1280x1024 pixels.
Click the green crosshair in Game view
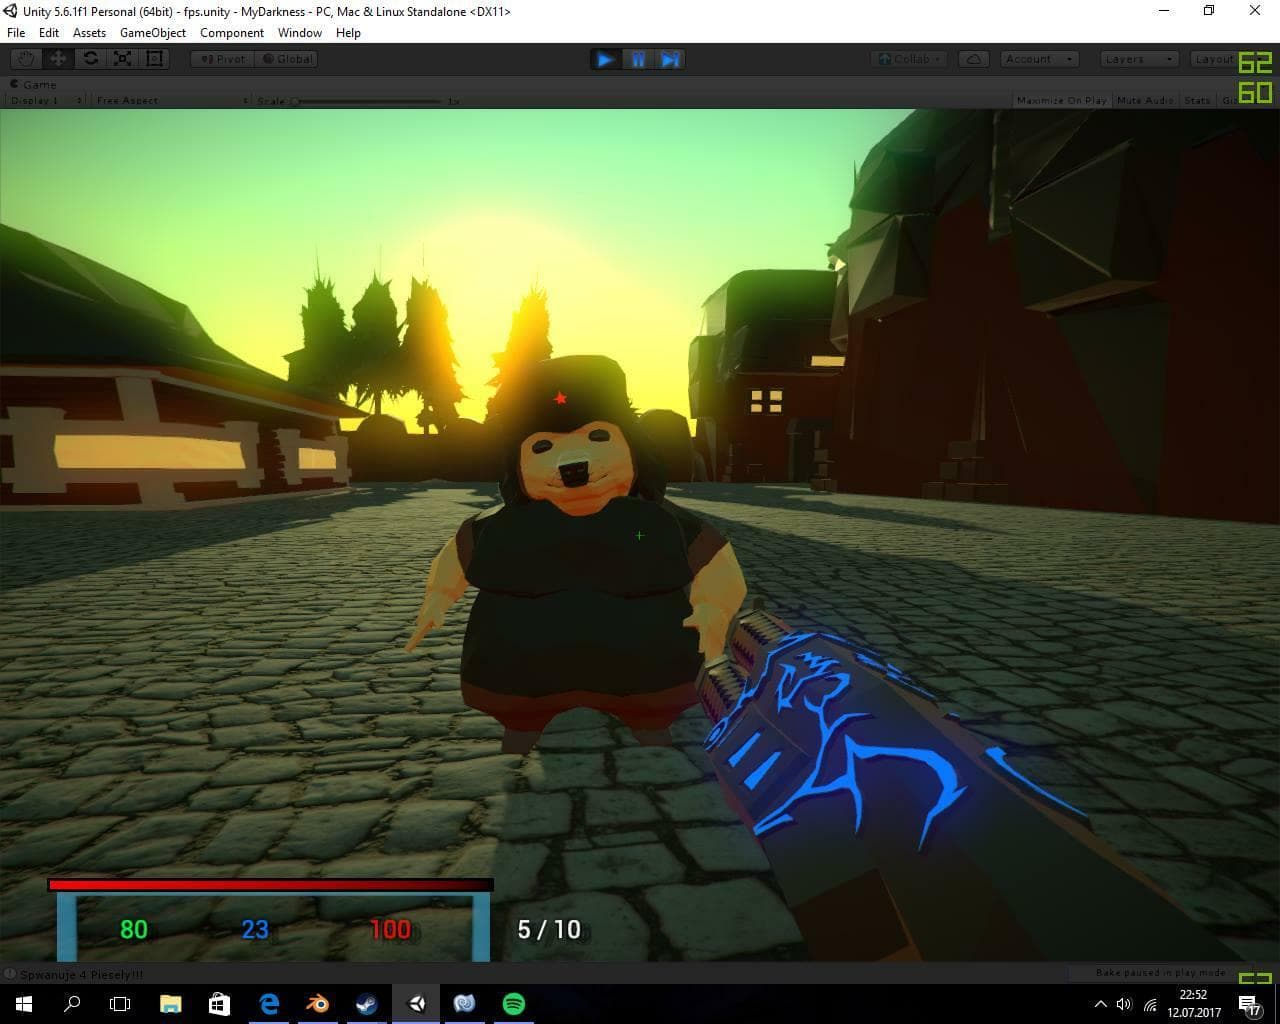point(639,535)
